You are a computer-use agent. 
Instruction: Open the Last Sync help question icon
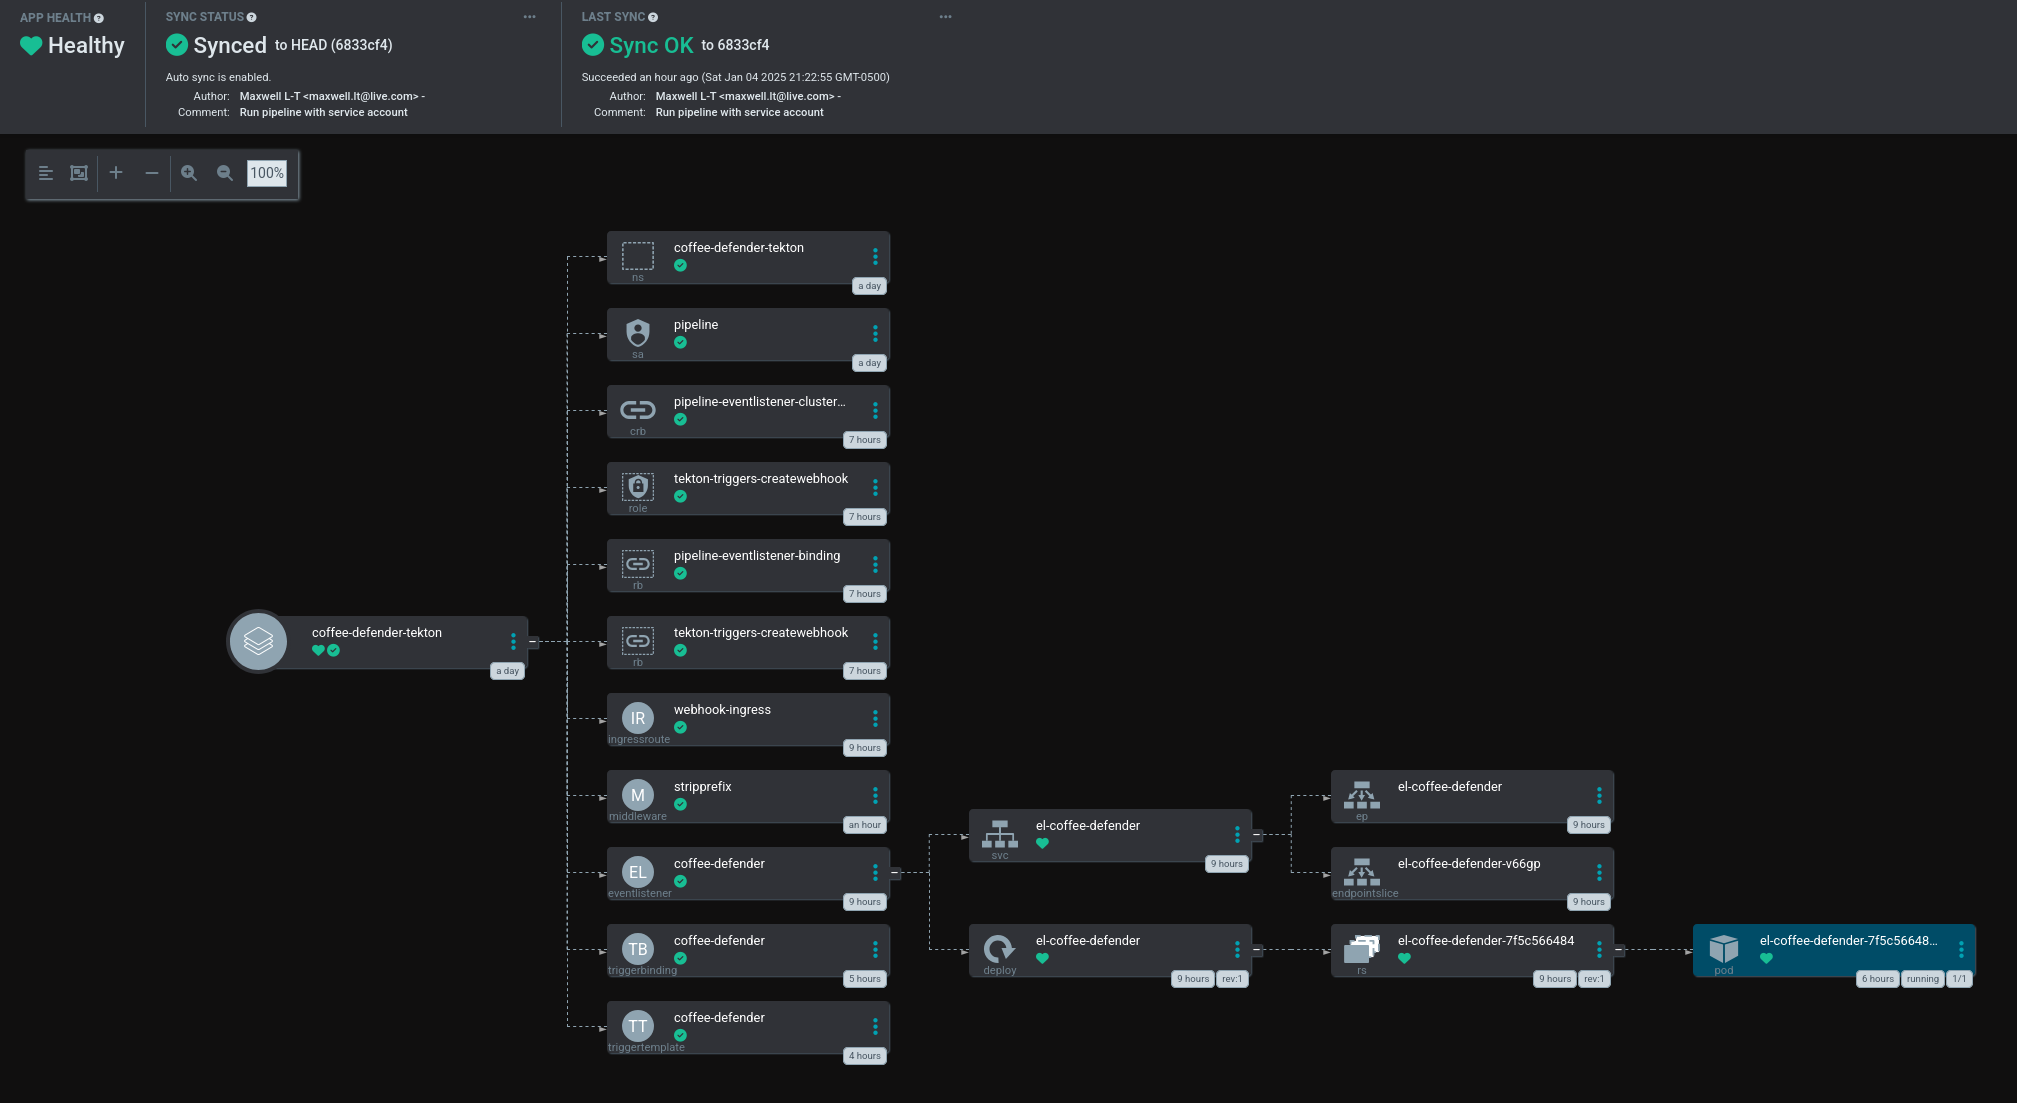(x=653, y=17)
